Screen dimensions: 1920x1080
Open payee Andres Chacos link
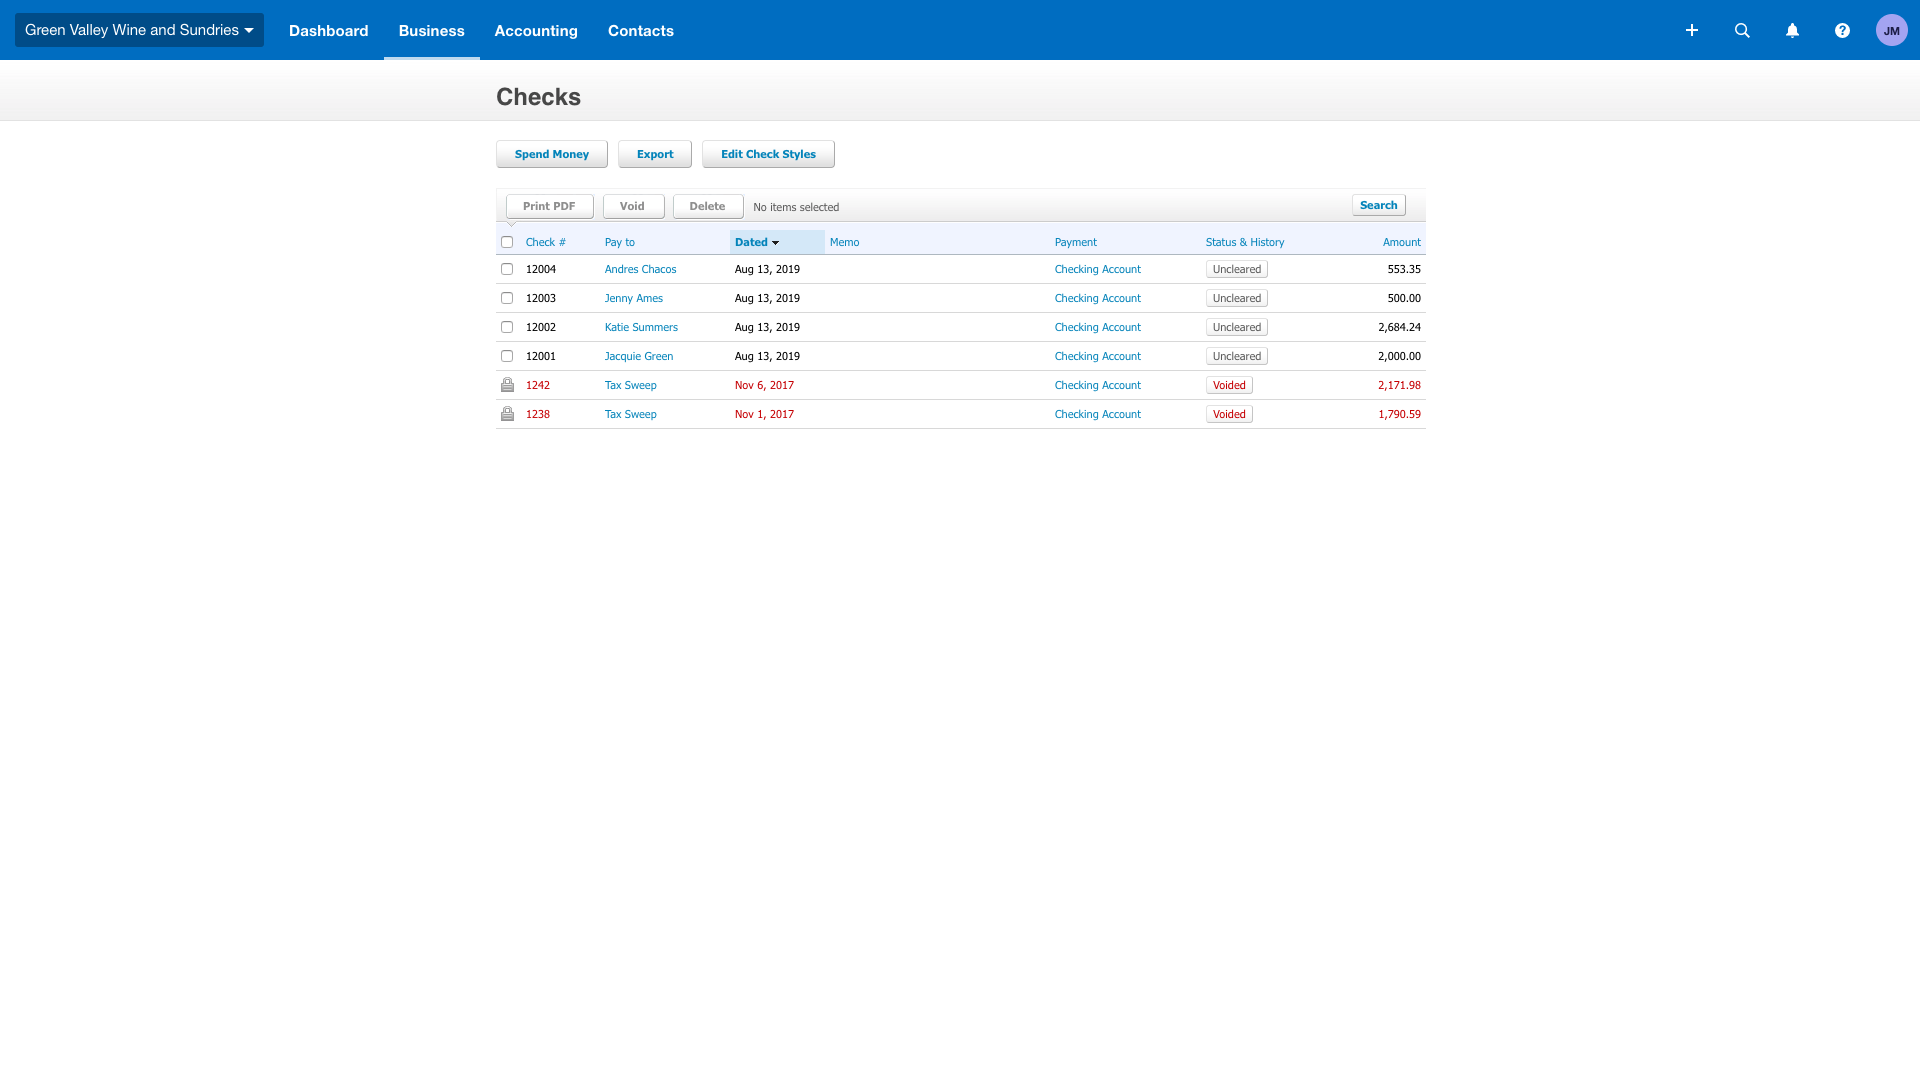(x=641, y=269)
